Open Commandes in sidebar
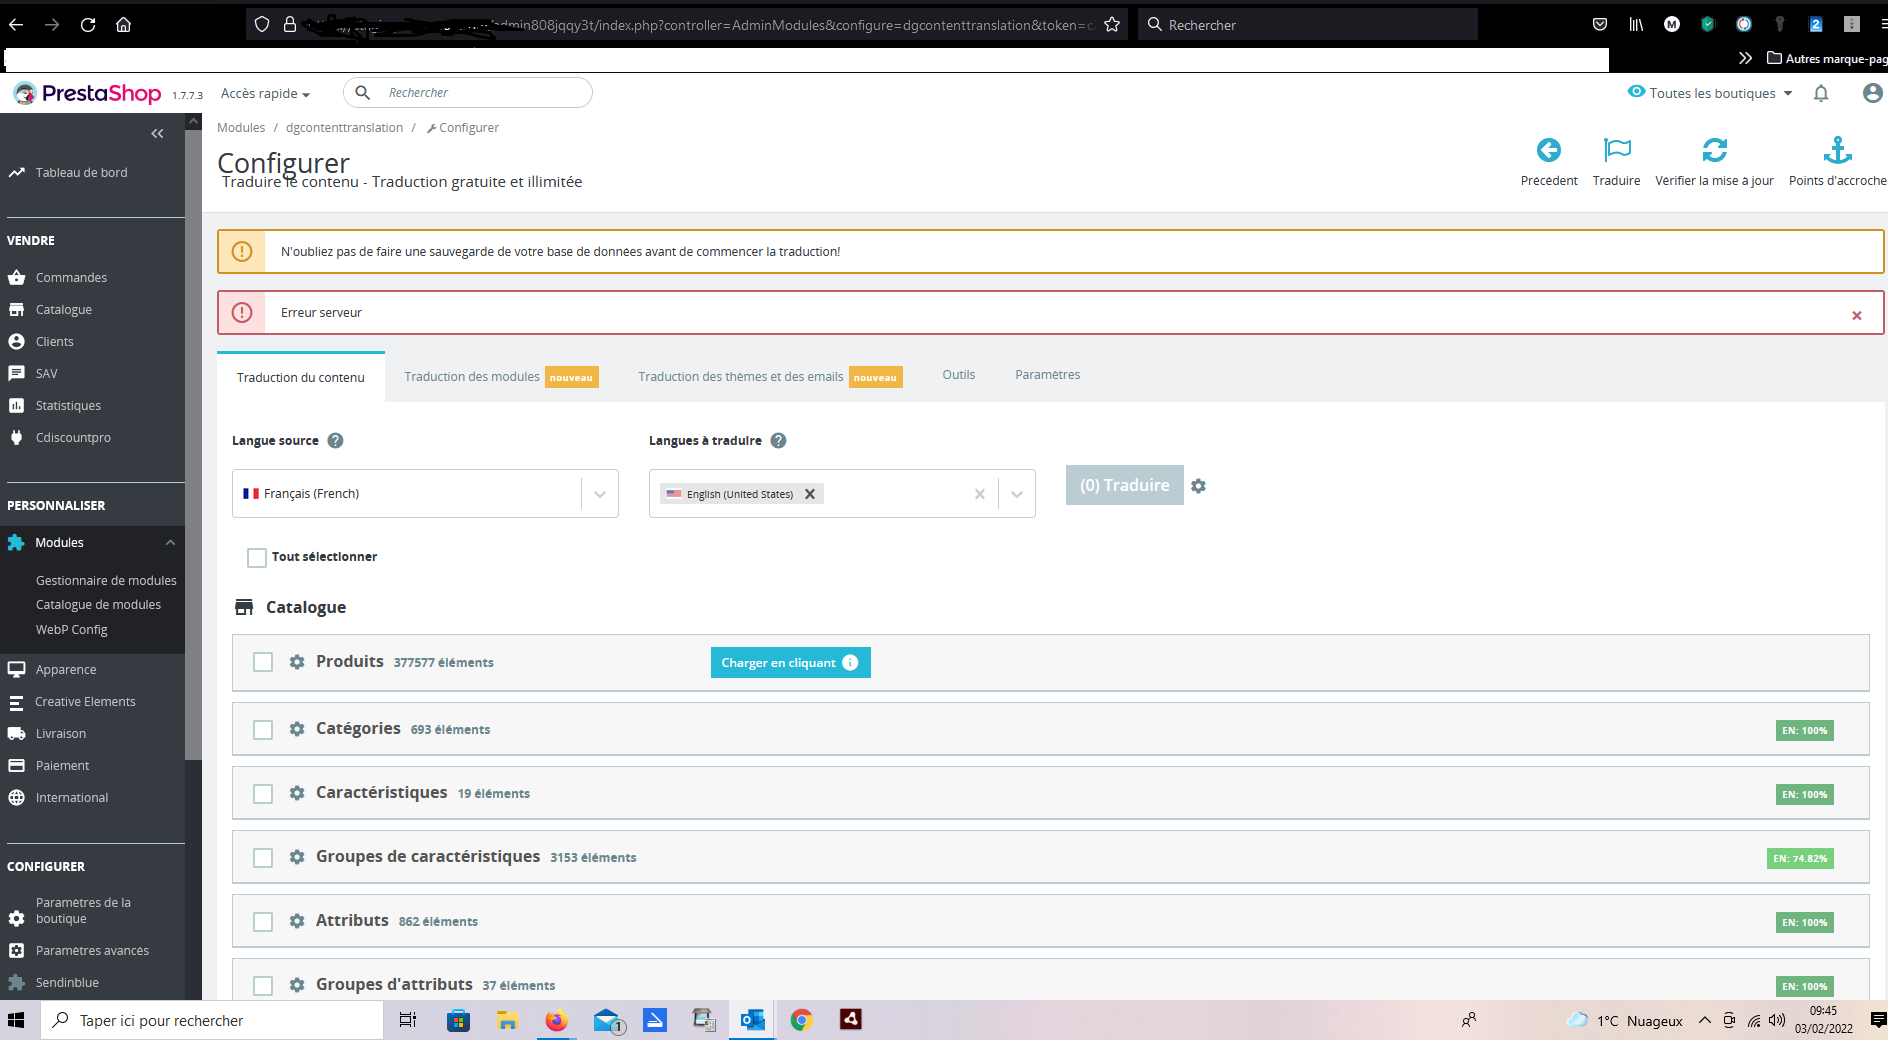1888x1040 pixels. [x=71, y=278]
